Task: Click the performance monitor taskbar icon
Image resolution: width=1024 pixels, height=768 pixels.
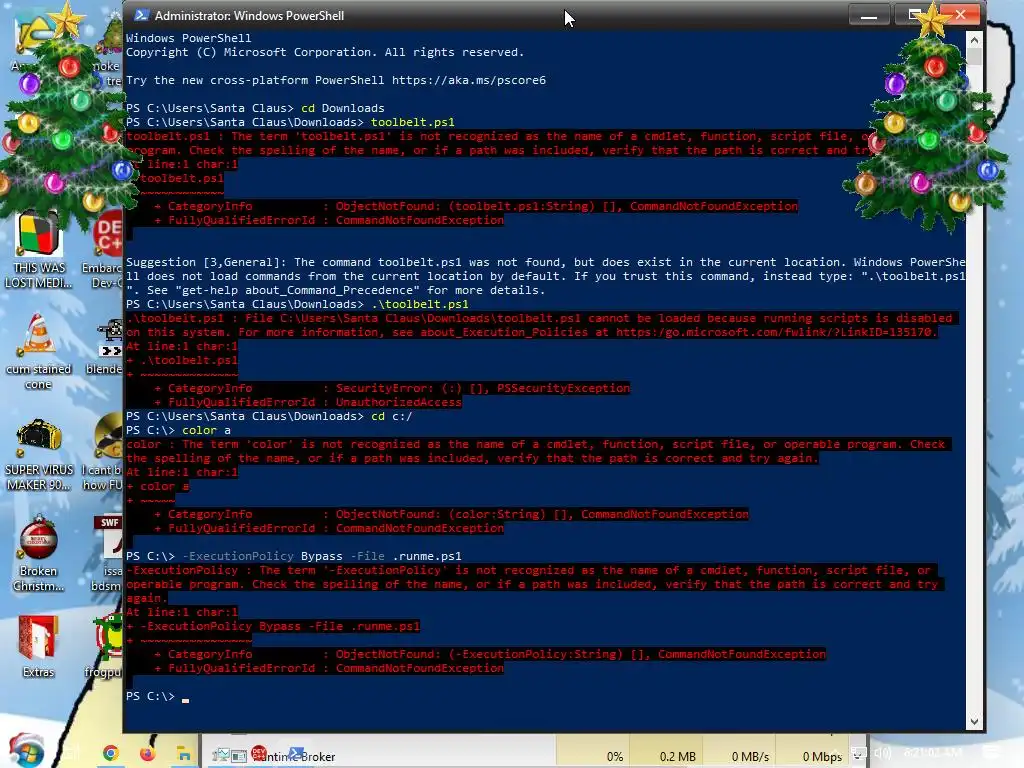Action: click(221, 756)
